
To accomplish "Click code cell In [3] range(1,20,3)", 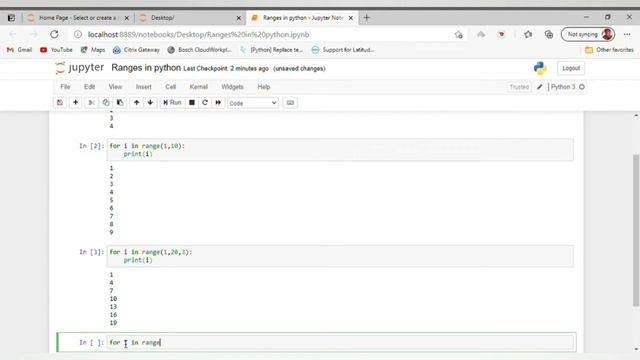I will pyautogui.click(x=340, y=256).
